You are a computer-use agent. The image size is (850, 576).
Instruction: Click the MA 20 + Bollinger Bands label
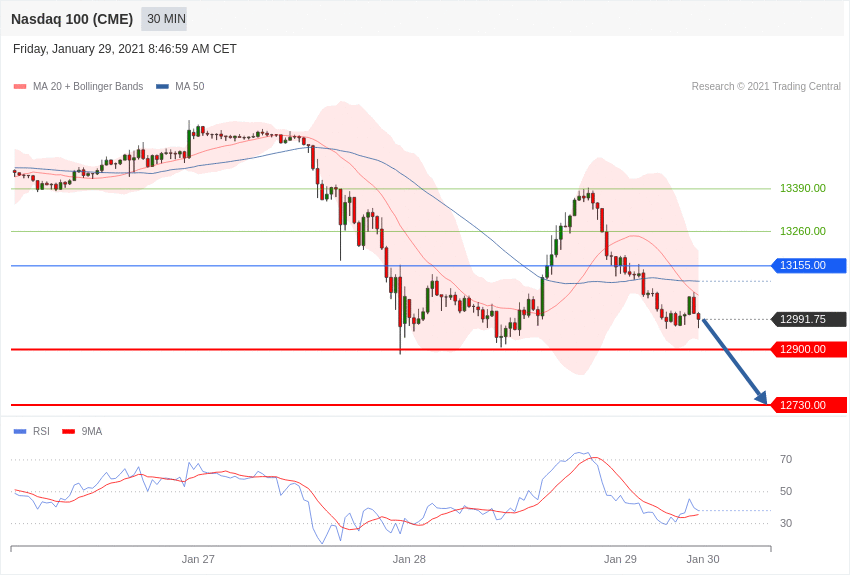88,87
